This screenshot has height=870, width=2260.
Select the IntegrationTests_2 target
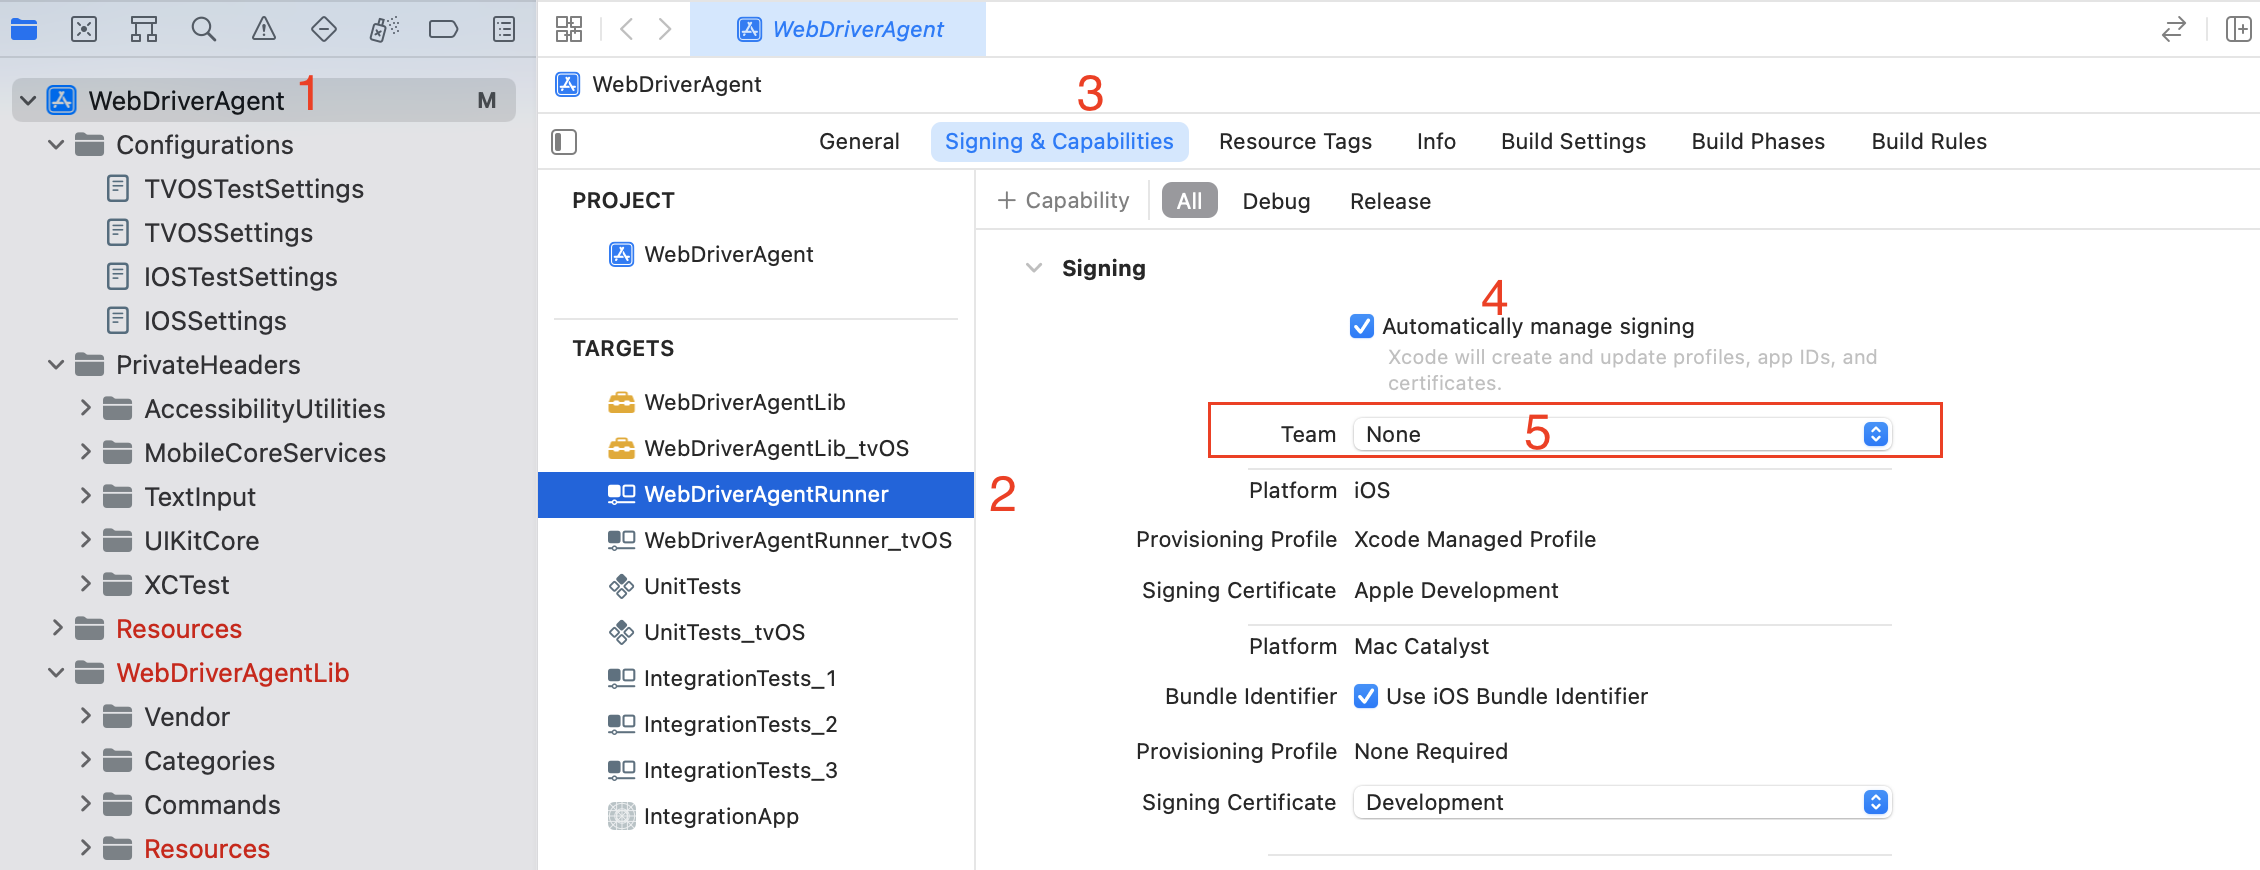coord(722,724)
